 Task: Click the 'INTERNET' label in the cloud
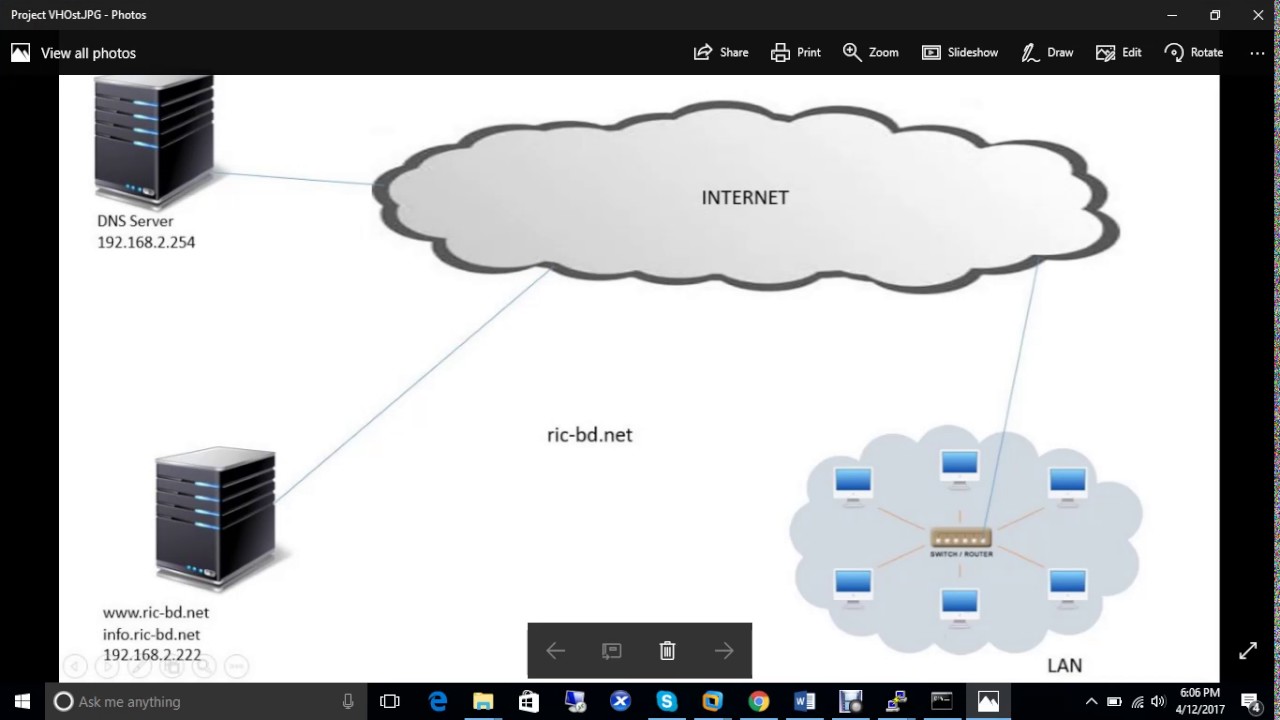point(745,198)
